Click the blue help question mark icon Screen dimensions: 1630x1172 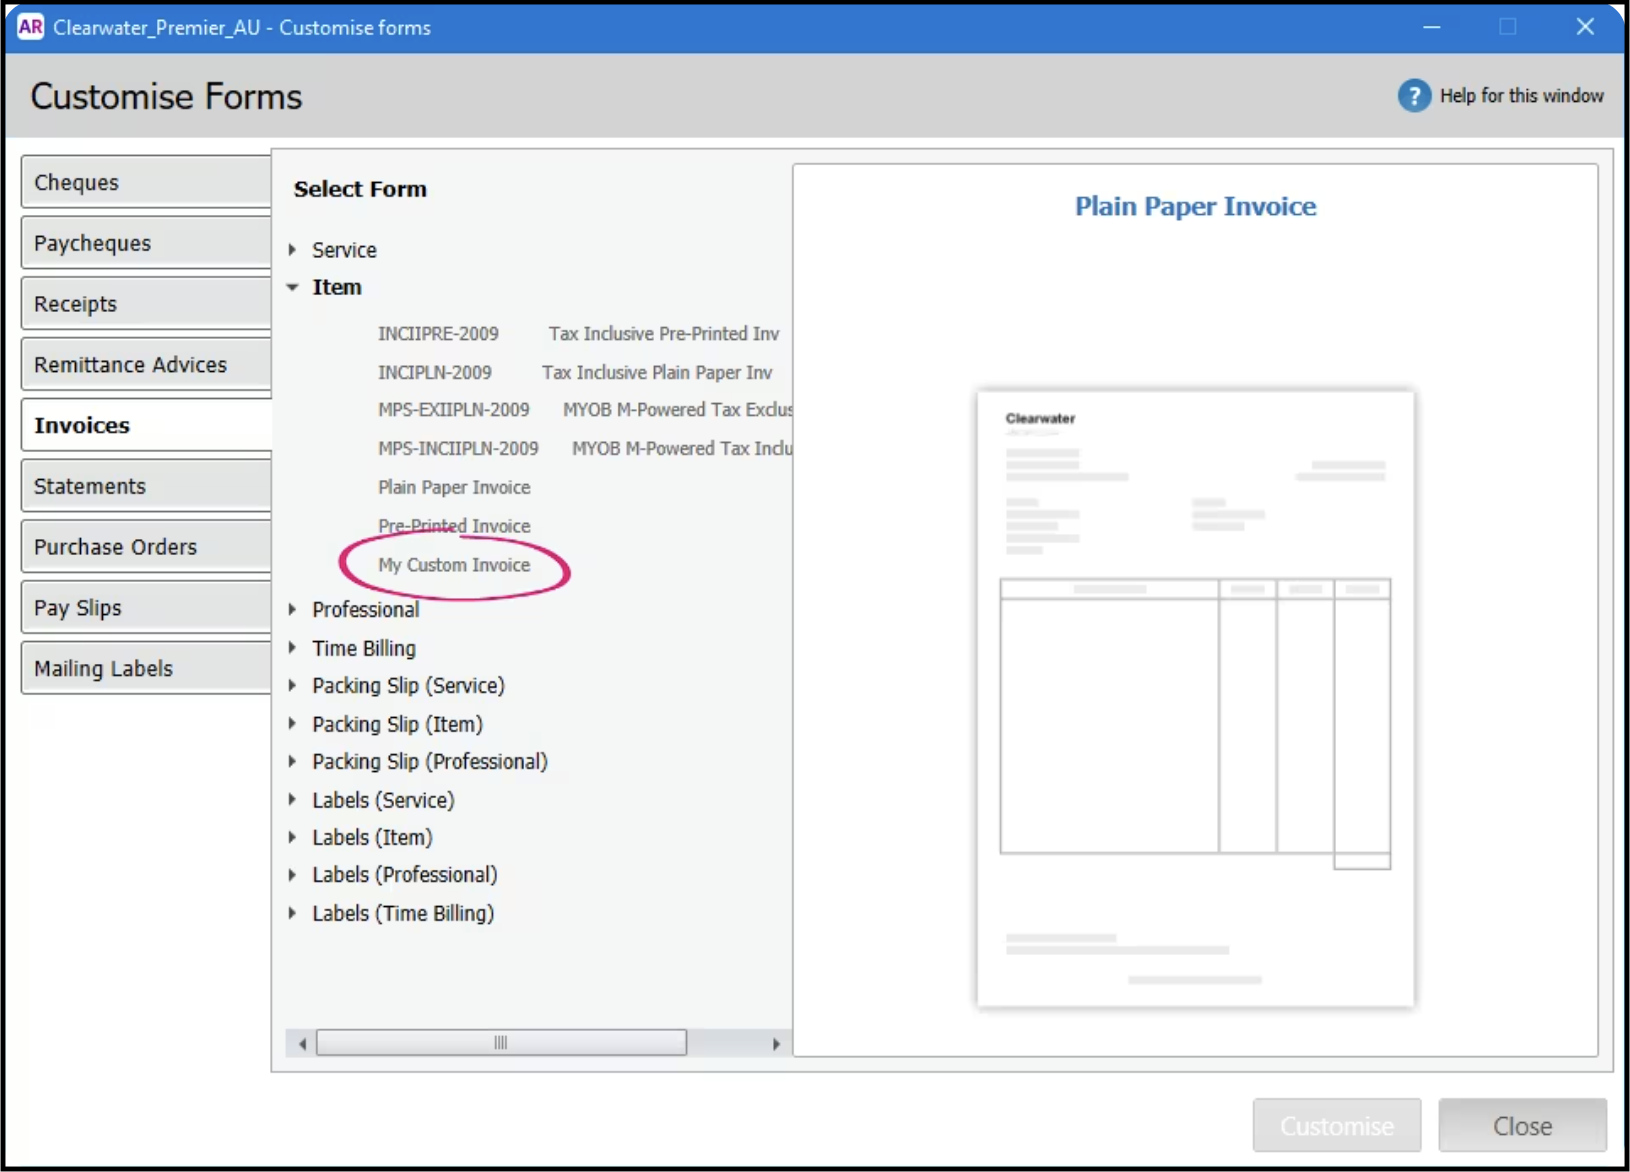coord(1414,96)
